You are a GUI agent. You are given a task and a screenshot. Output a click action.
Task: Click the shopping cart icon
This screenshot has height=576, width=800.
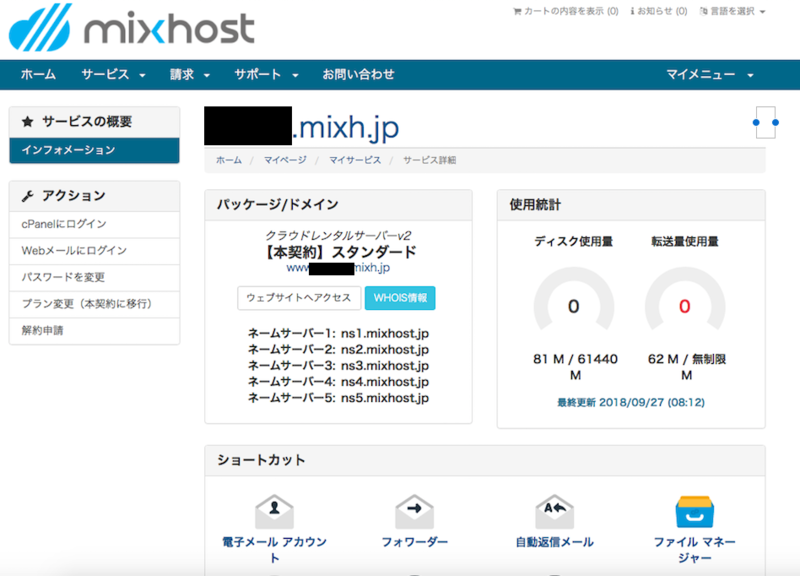[517, 11]
